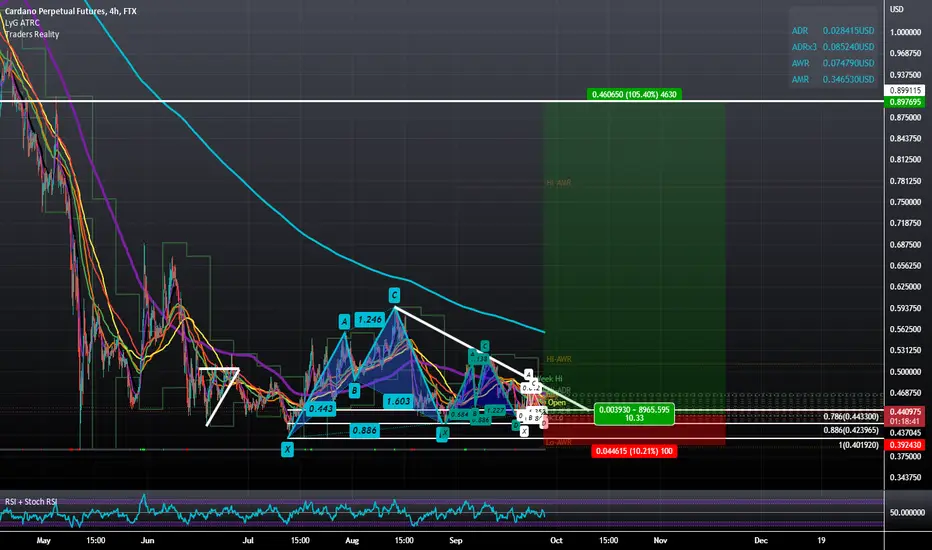This screenshot has width=932, height=550.
Task: Click the 1.603 harmonic ratio label
Action: (x=398, y=401)
